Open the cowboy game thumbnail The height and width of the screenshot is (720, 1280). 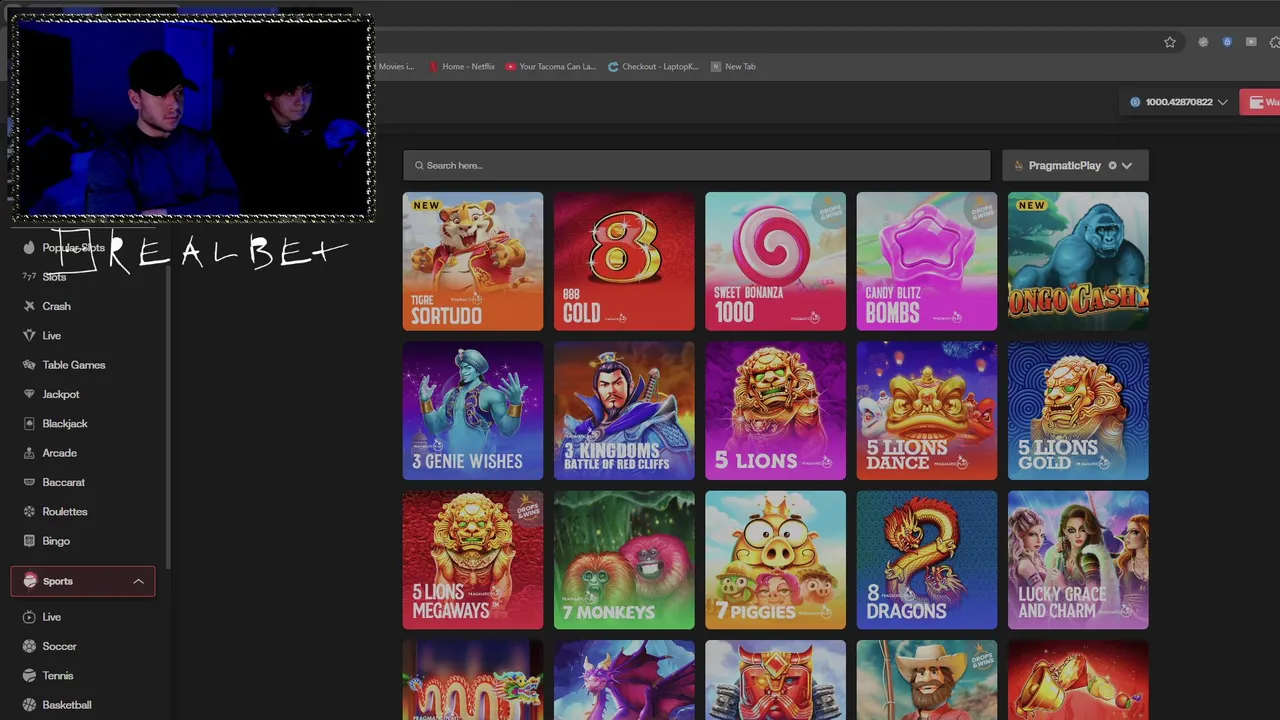click(x=927, y=680)
